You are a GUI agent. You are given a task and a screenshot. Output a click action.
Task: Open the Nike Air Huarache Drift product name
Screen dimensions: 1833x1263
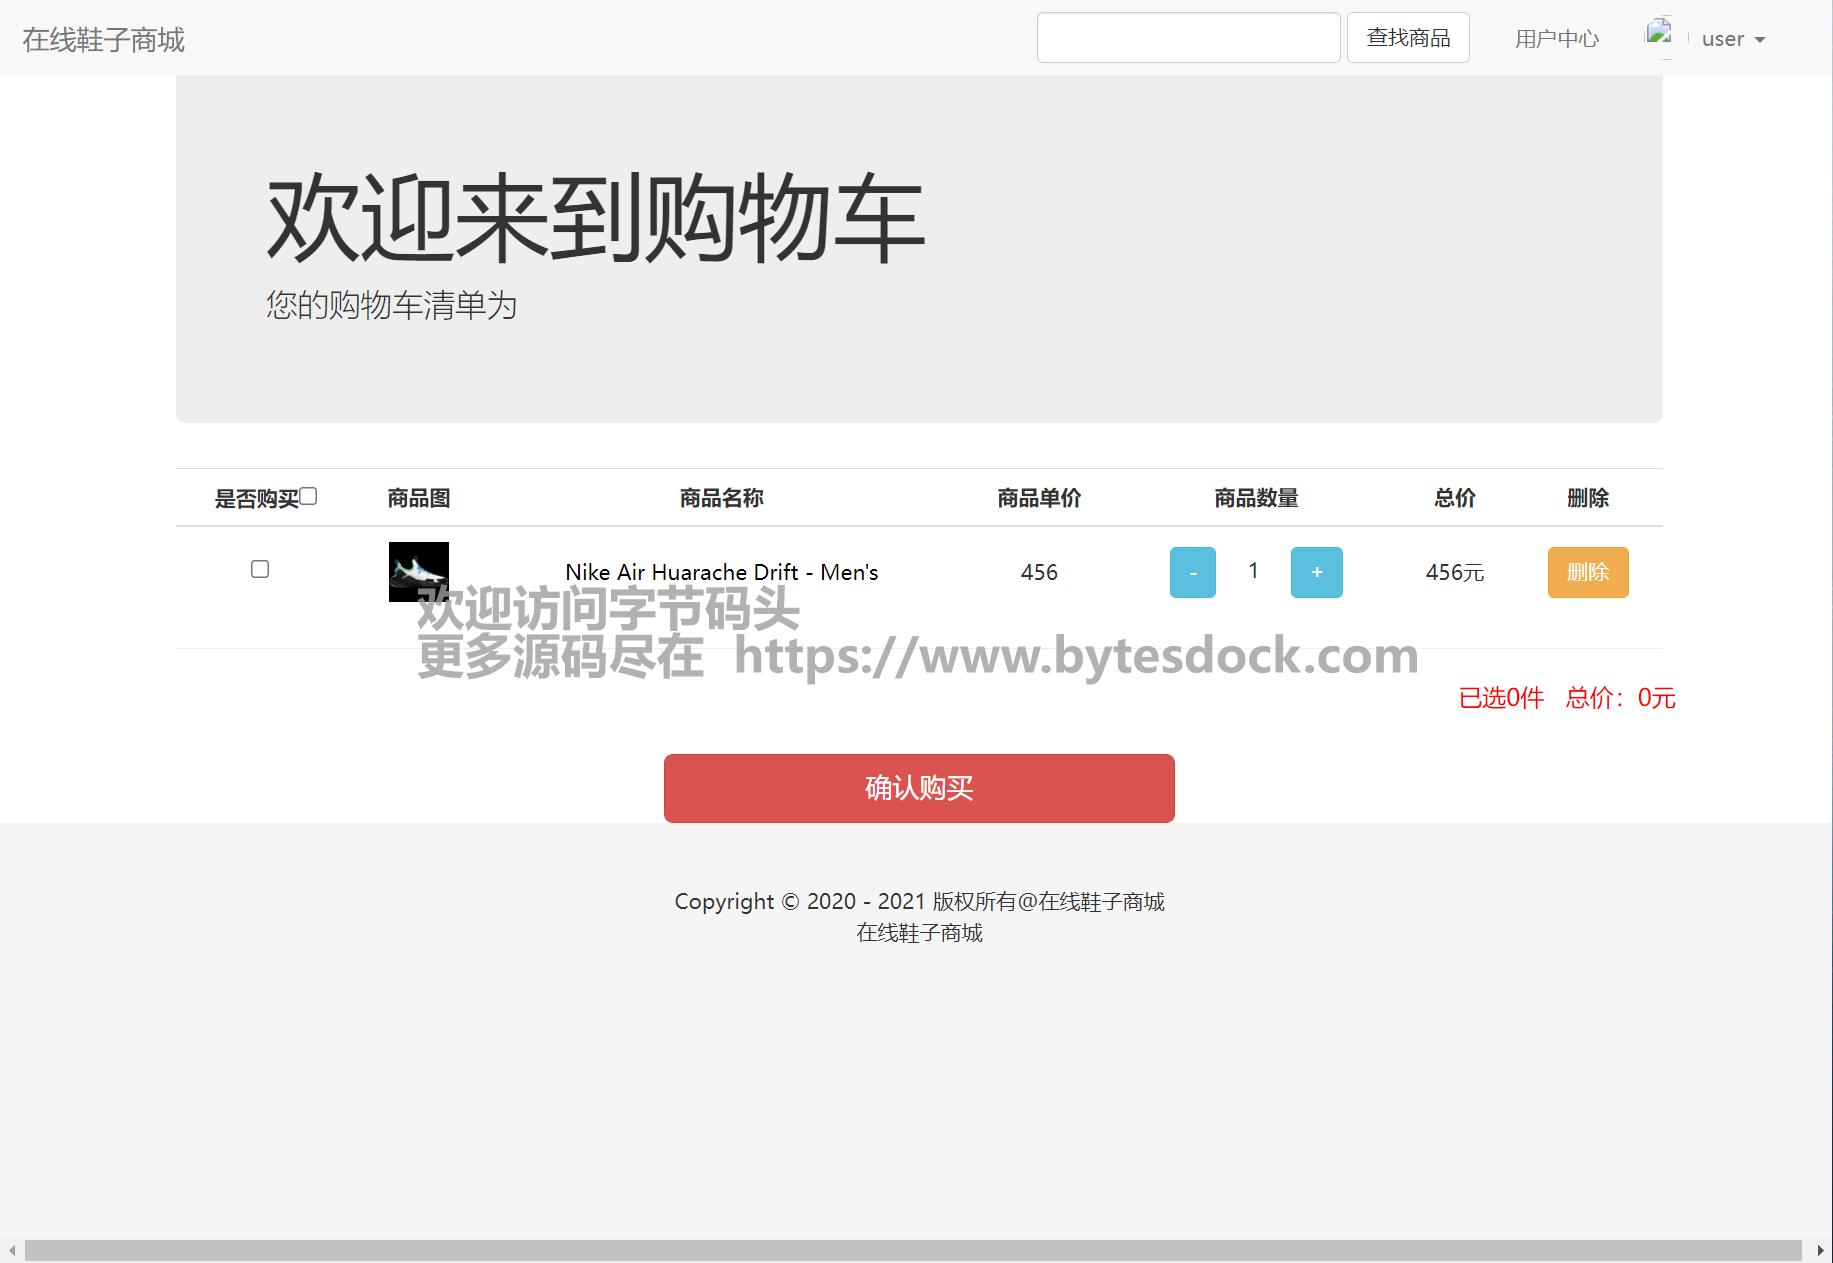click(721, 572)
